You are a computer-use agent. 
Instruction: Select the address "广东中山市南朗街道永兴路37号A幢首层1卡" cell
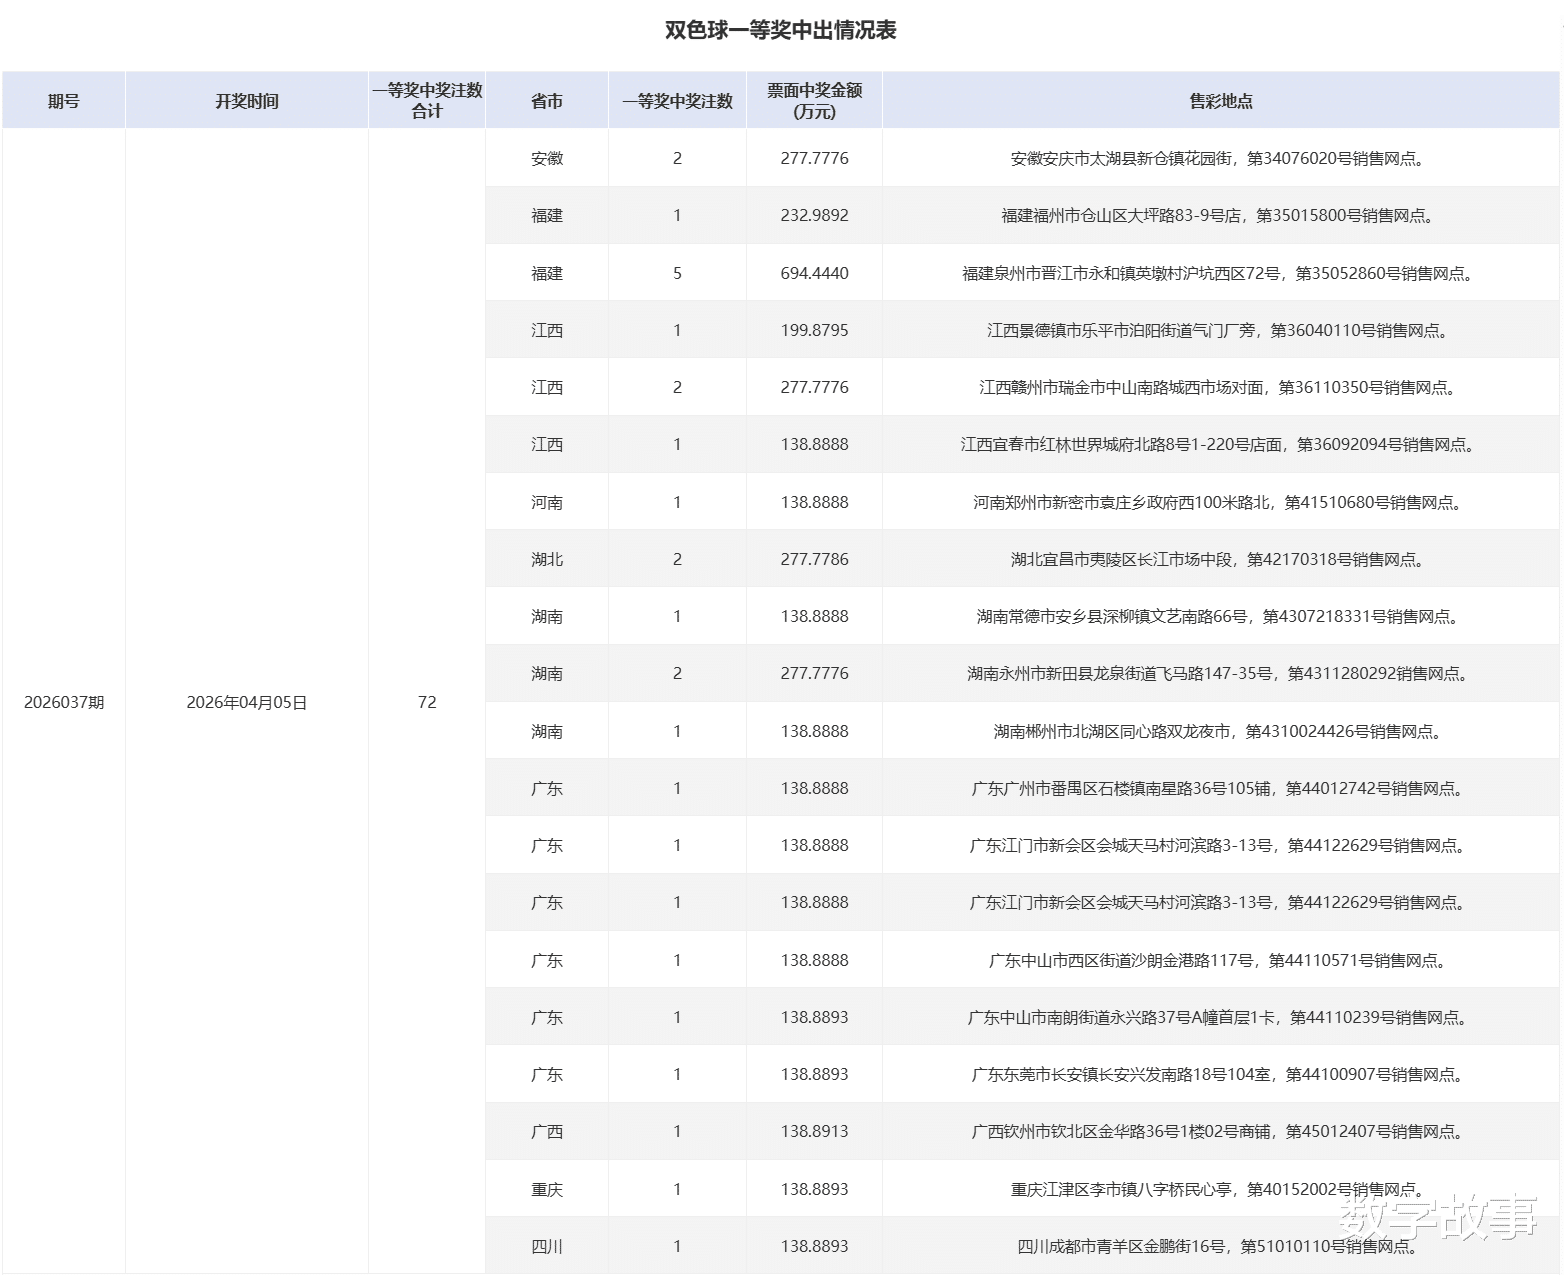[1221, 1017]
